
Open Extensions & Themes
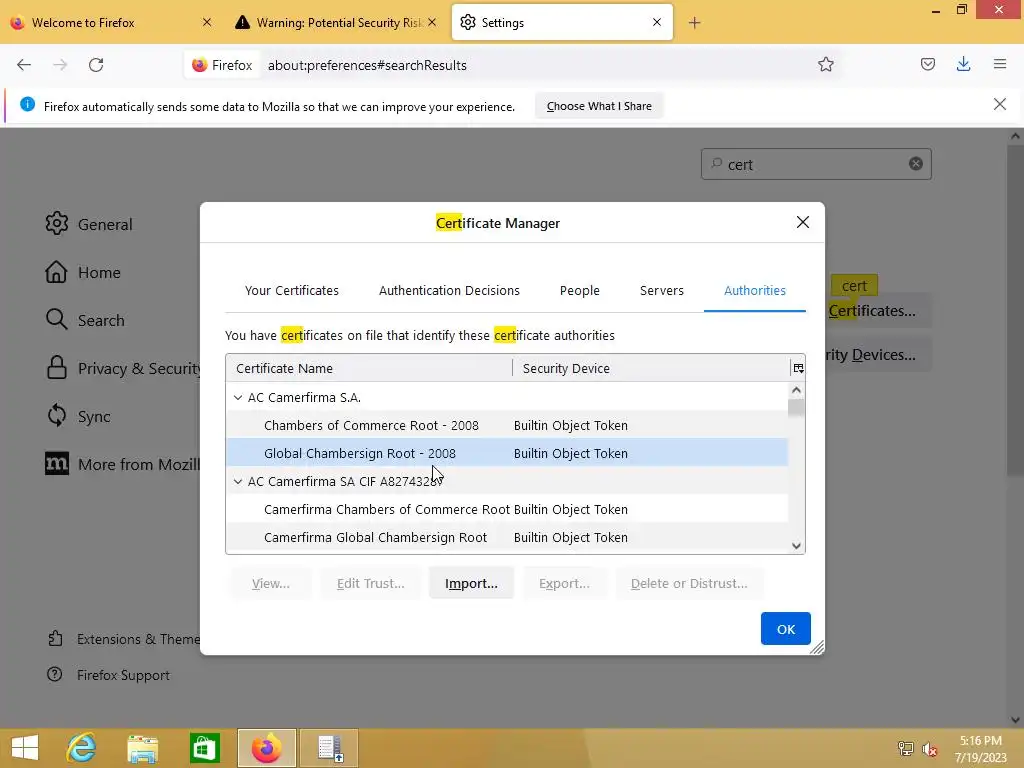pyautogui.click(x=124, y=639)
